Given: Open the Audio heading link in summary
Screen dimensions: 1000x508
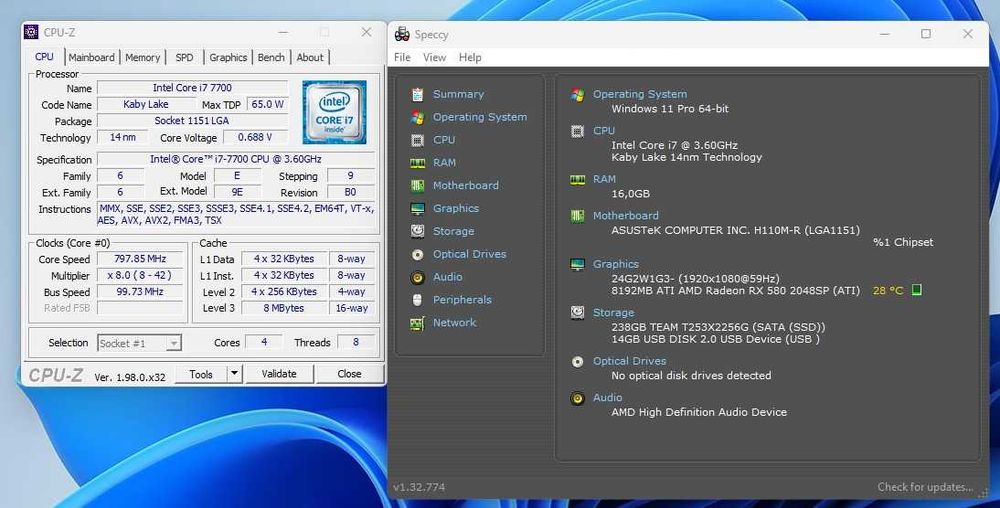Looking at the screenshot, I should click(x=607, y=397).
